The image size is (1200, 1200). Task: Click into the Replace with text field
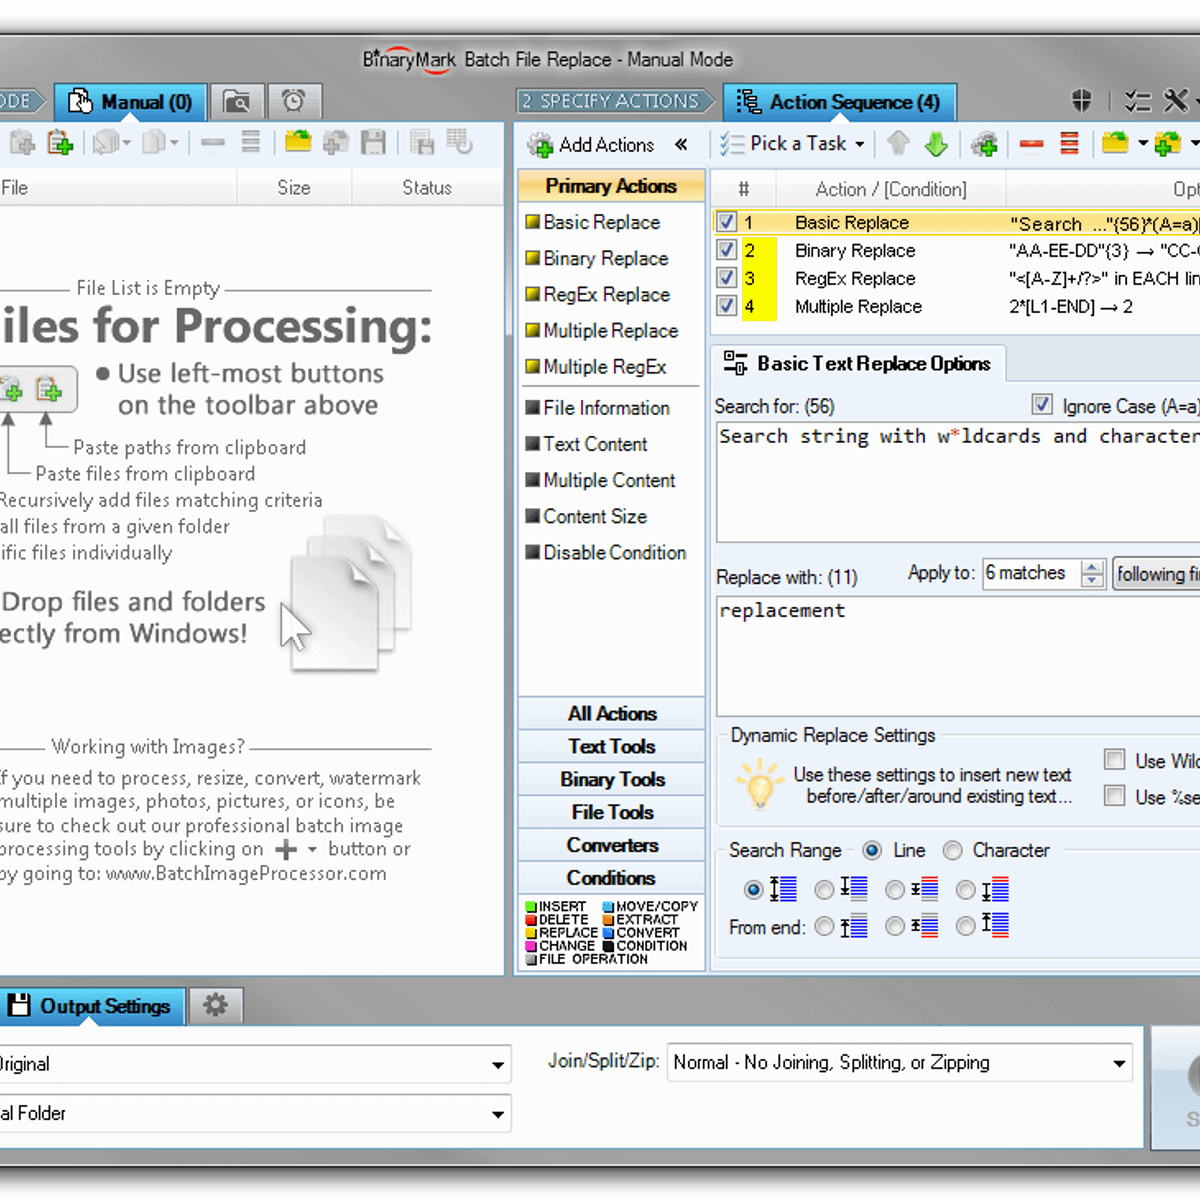point(955,655)
